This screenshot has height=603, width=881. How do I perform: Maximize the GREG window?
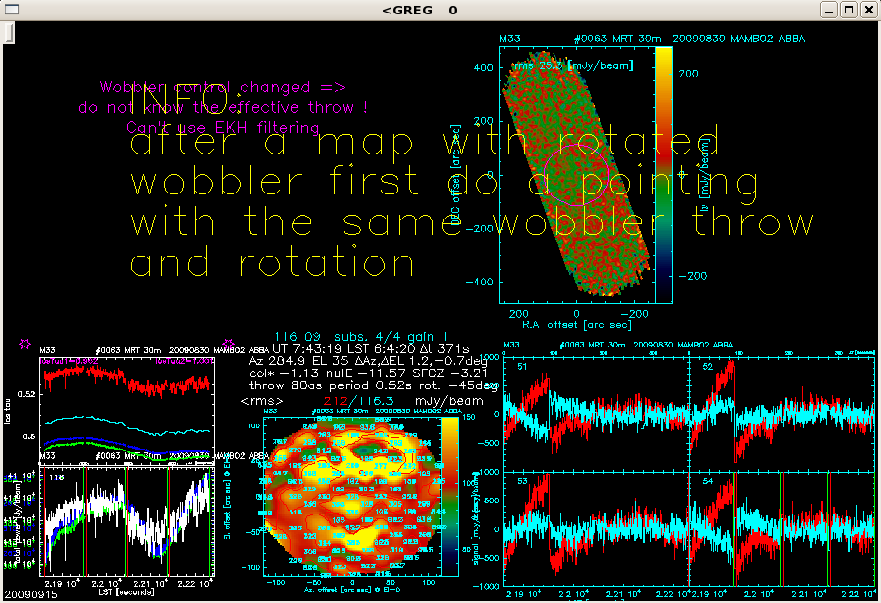[x=847, y=10]
